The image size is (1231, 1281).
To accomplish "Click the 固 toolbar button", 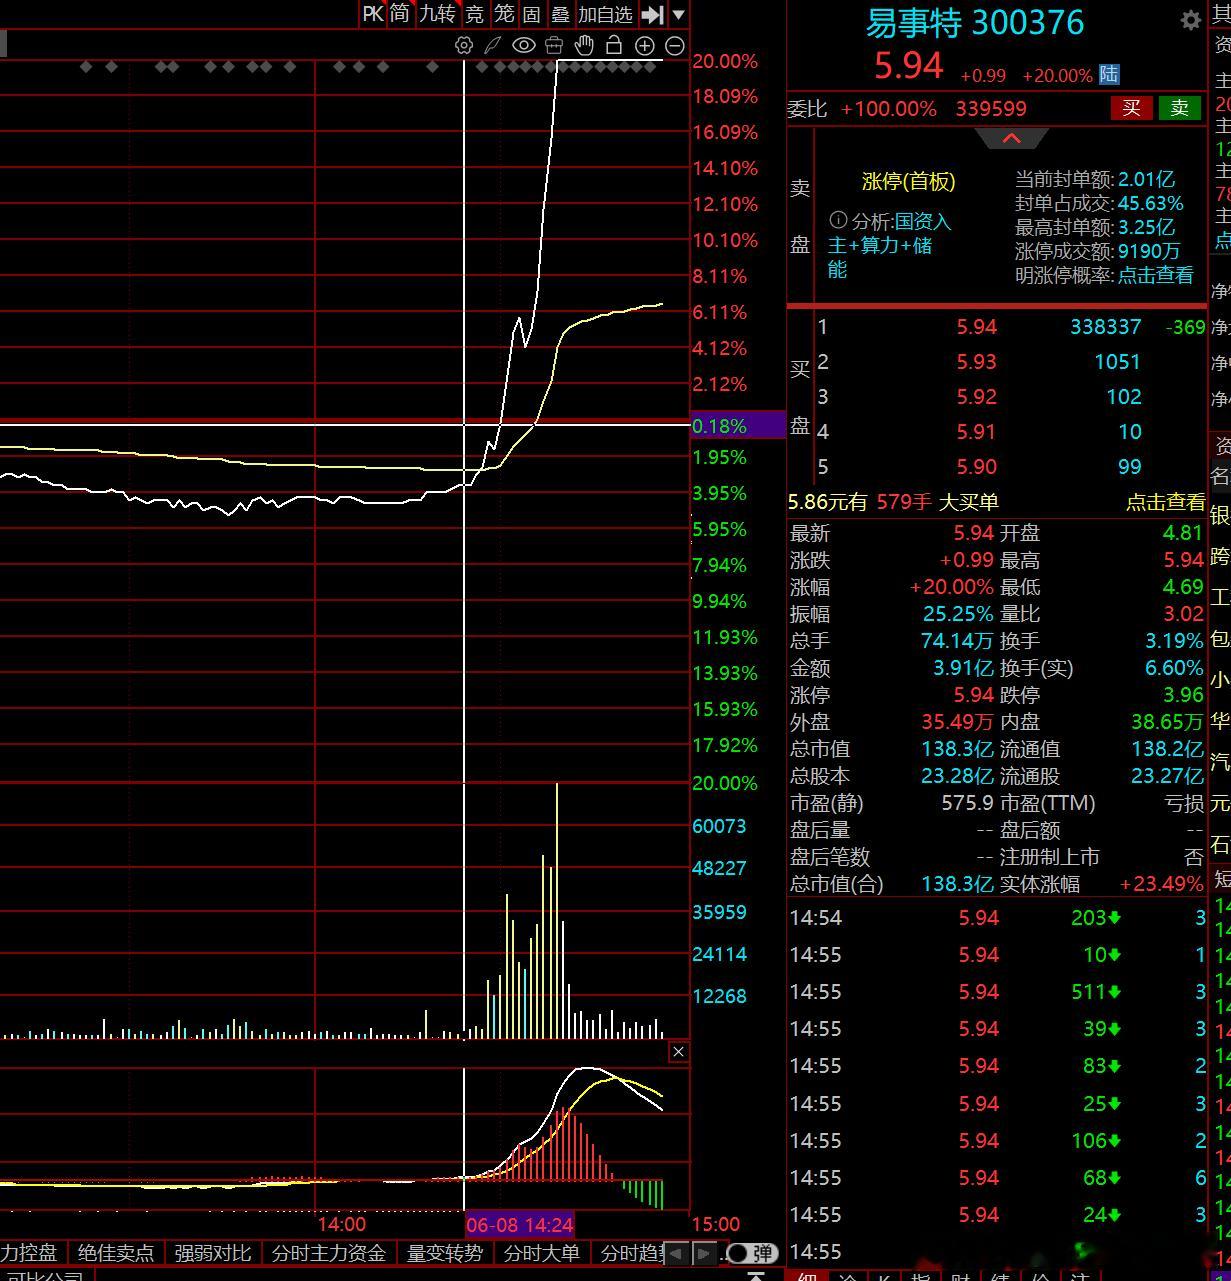I will (x=532, y=14).
